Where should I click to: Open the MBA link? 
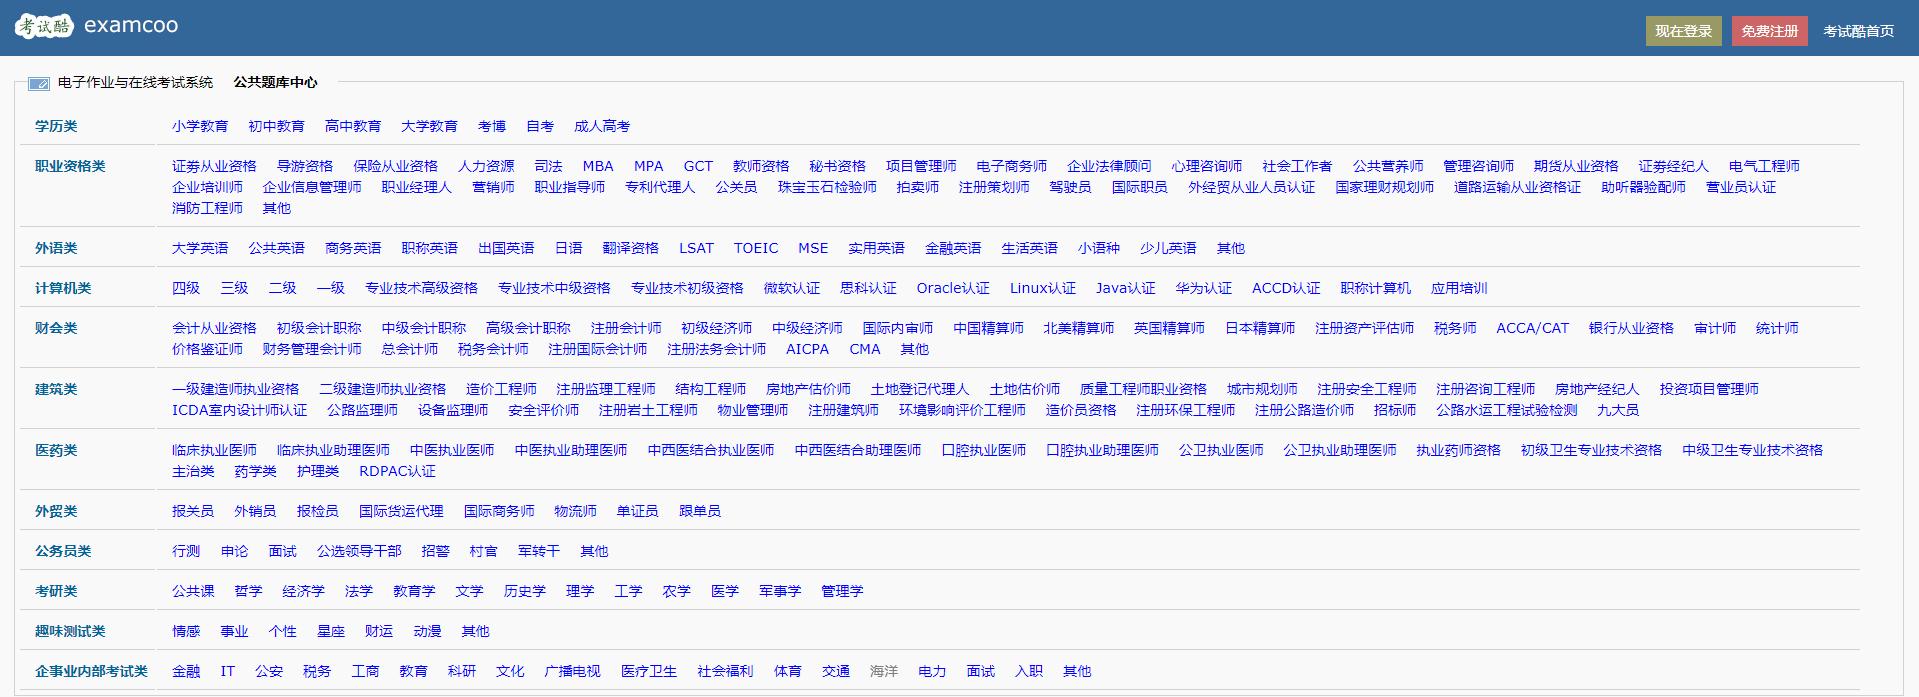(598, 166)
